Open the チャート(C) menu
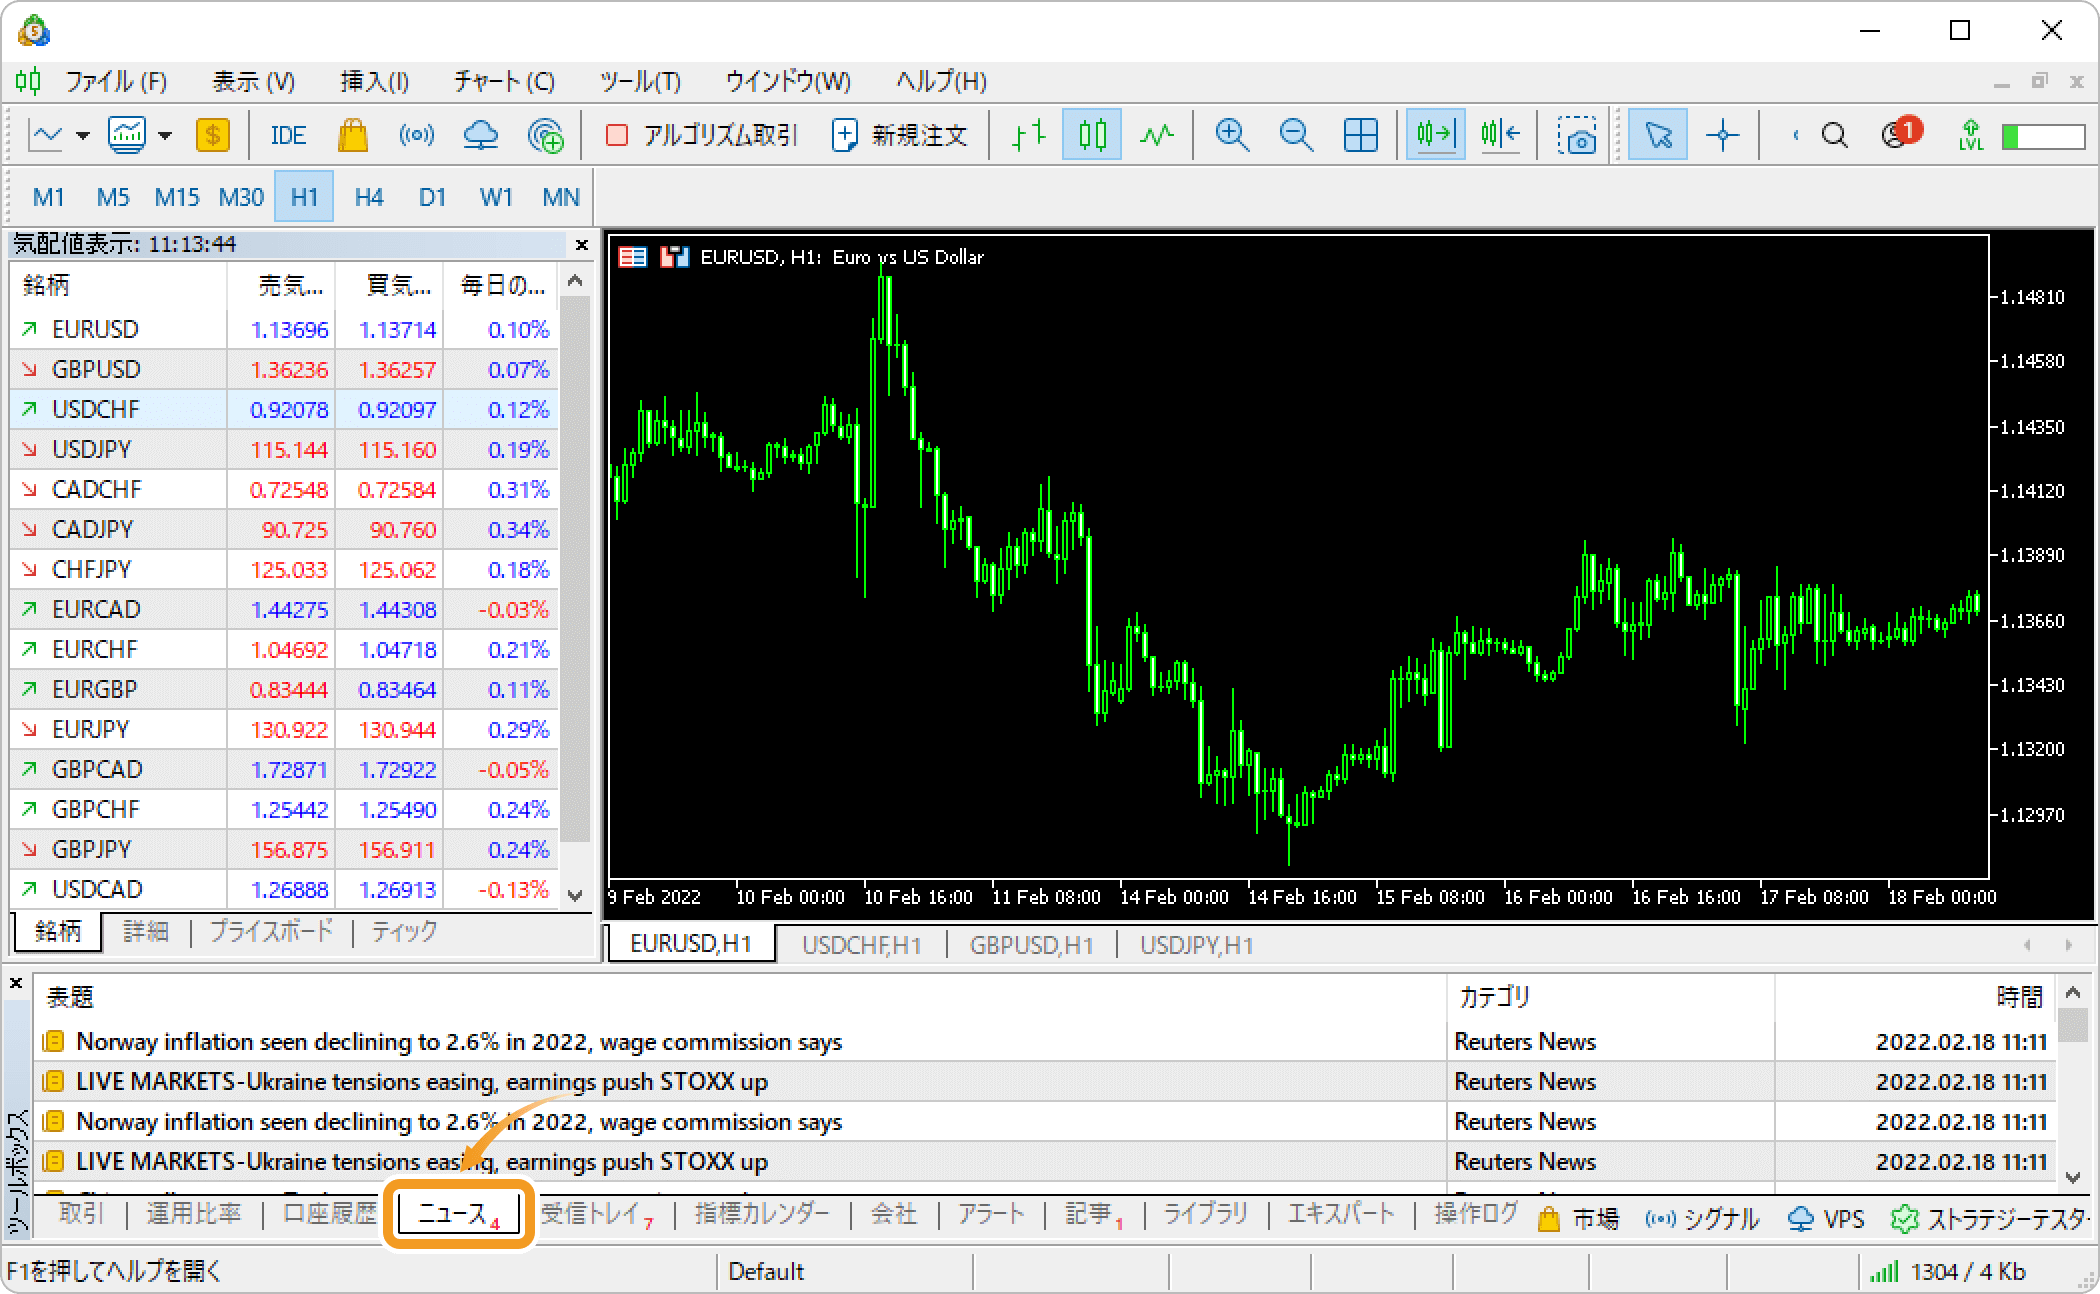The image size is (2100, 1294). (x=504, y=81)
